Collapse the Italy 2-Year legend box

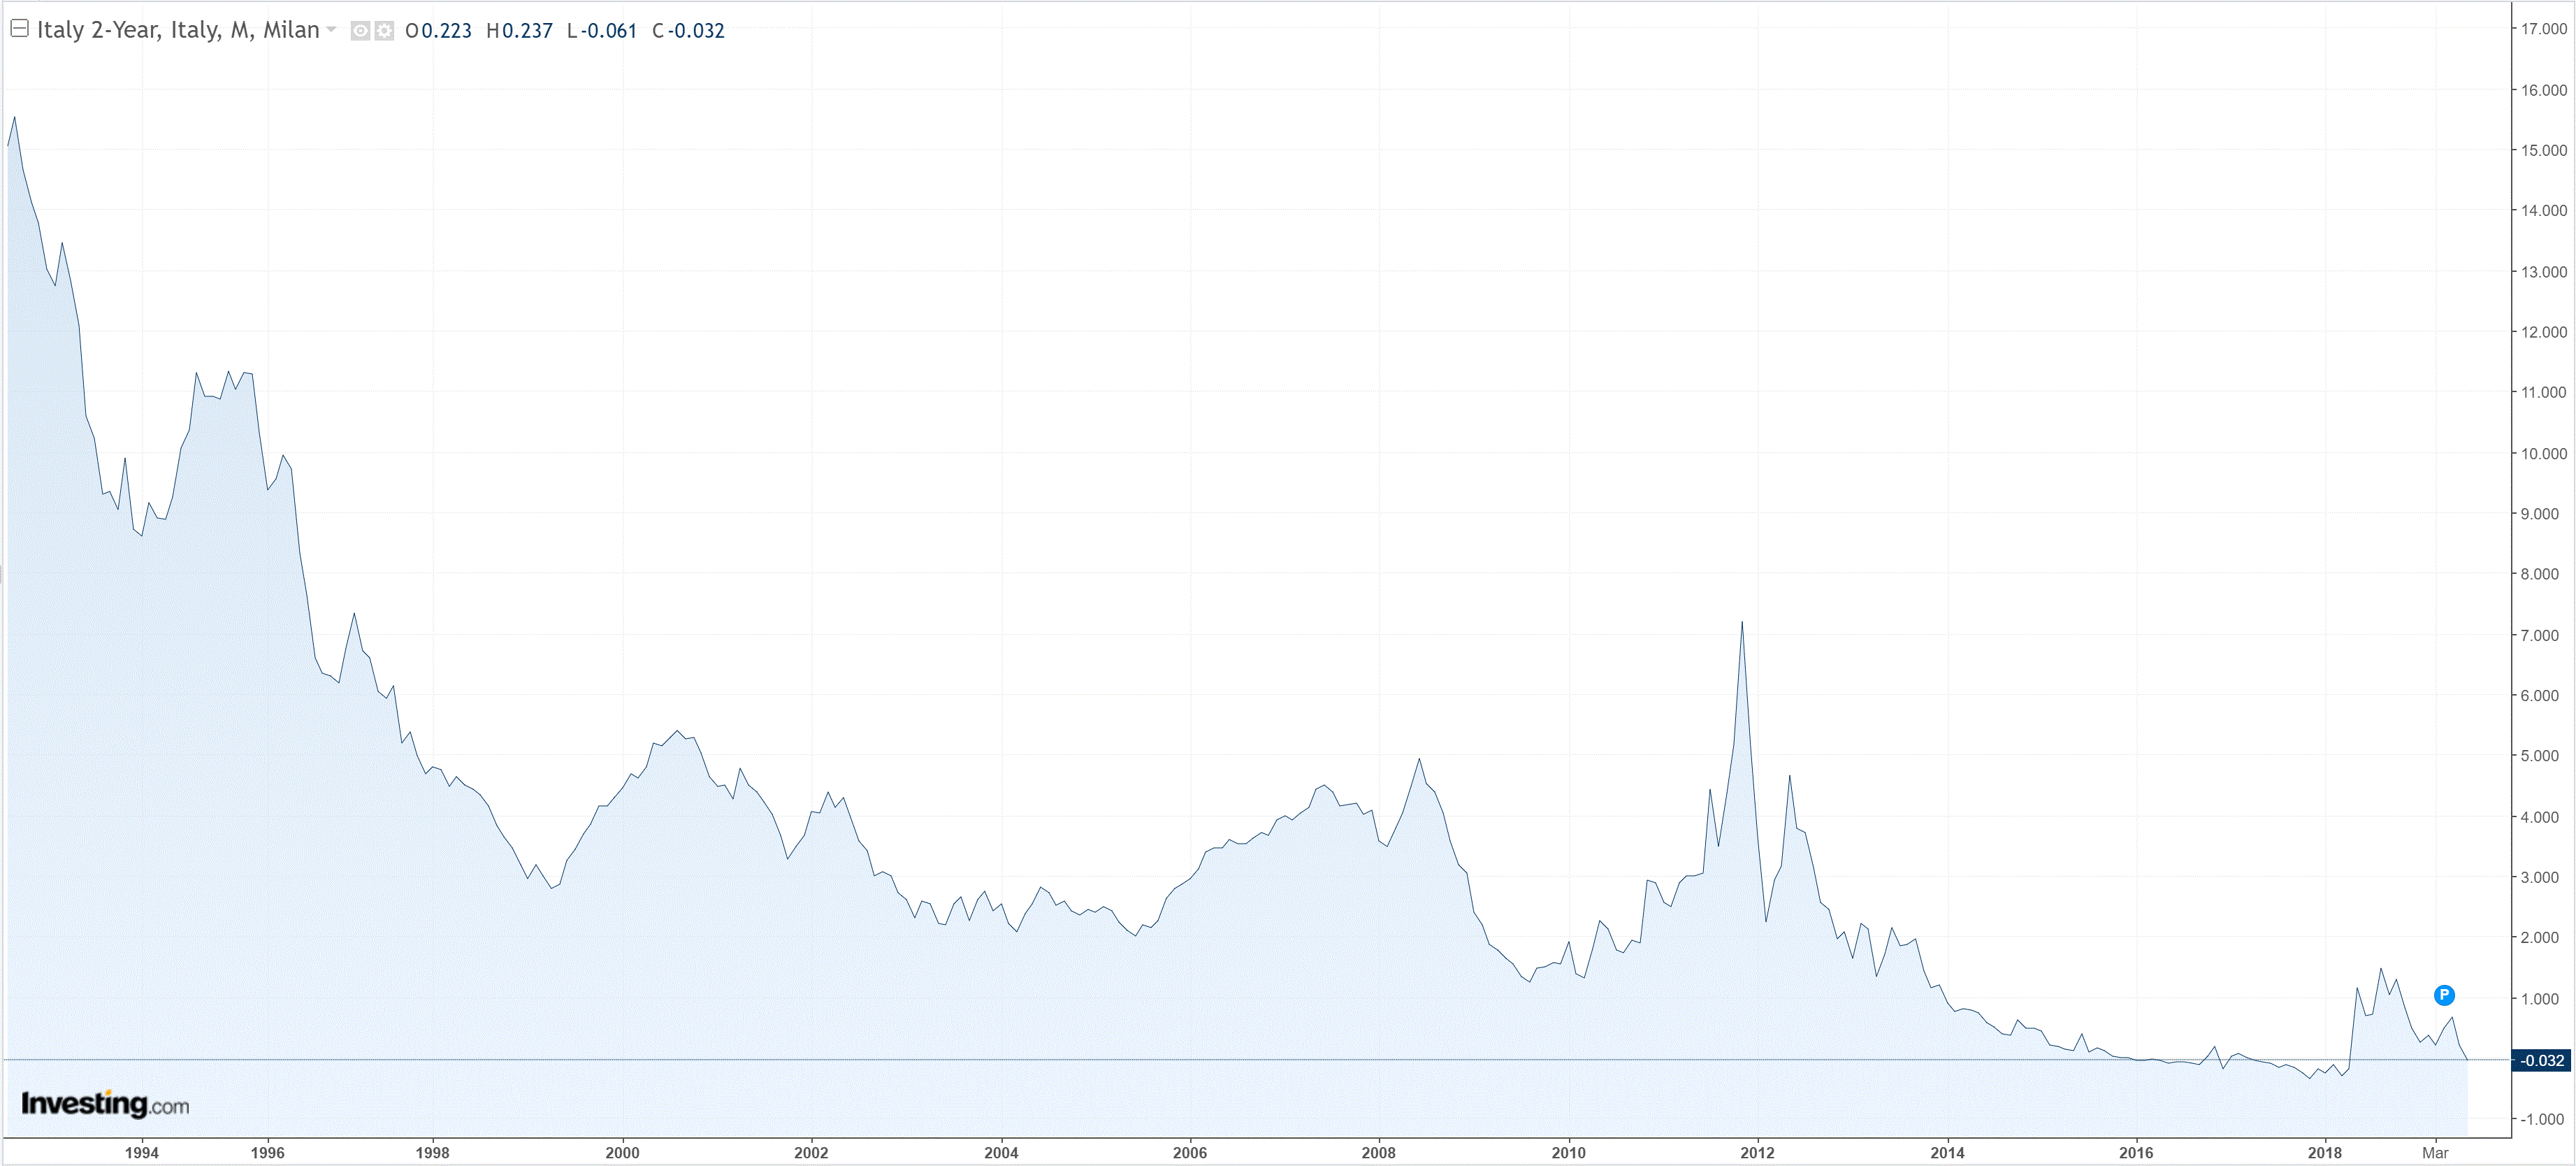(x=19, y=29)
